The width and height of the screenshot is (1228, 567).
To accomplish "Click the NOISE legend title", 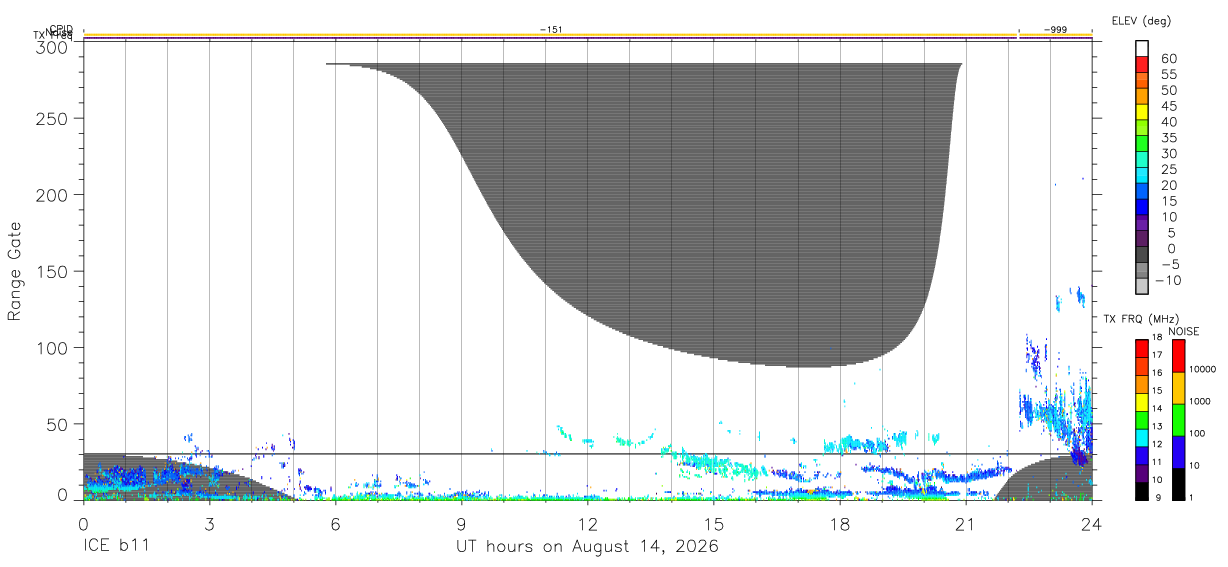I will [x=1184, y=332].
